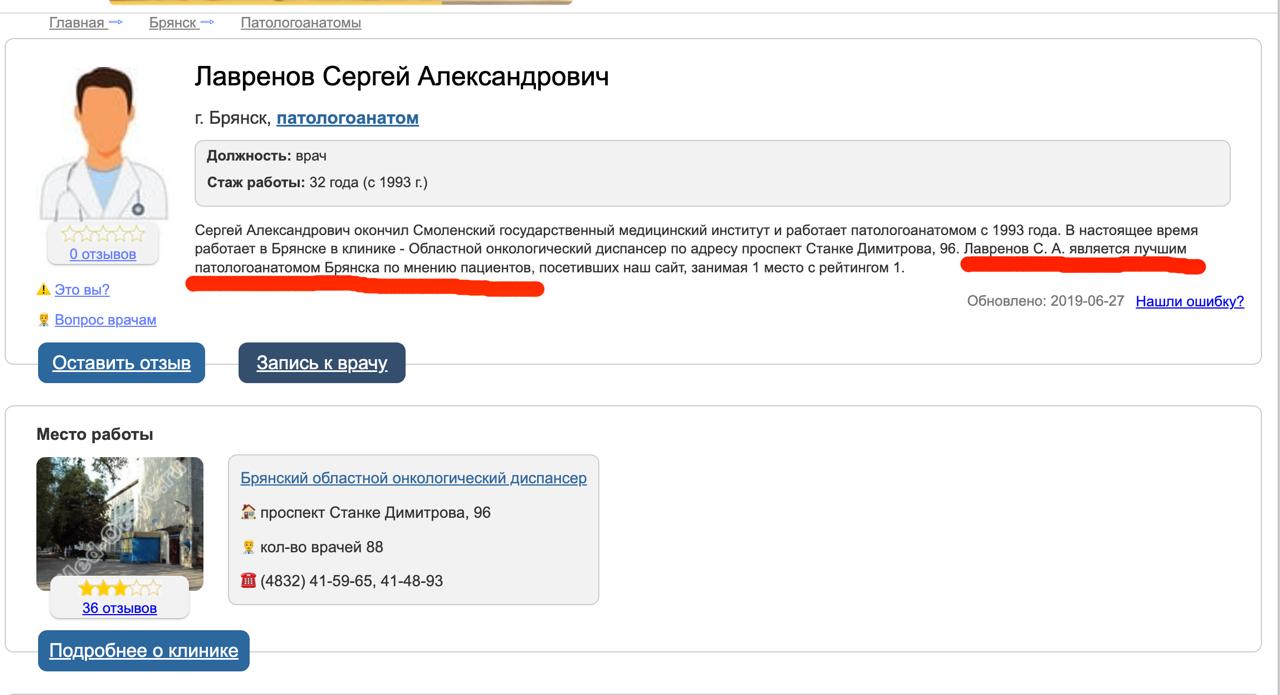Open the clinic building photo thumbnail
This screenshot has width=1280, height=695.
tap(120, 524)
